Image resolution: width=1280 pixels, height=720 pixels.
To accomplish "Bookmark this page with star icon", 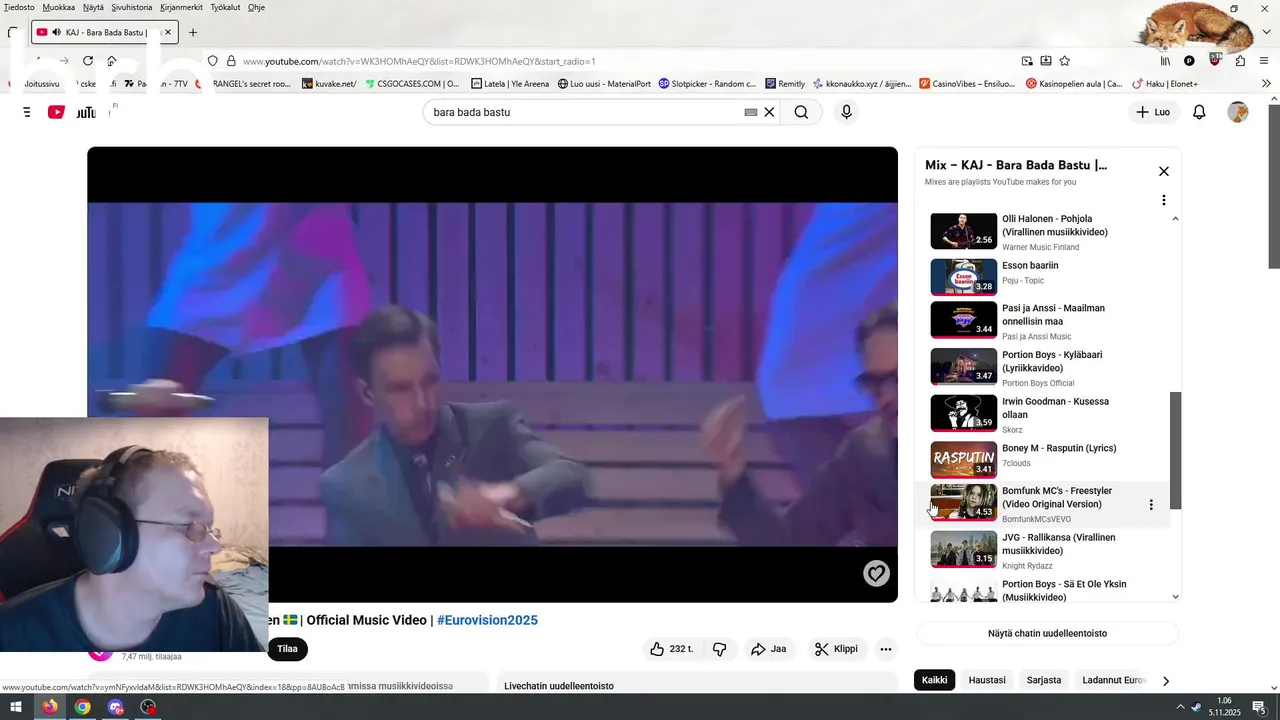I will [x=1065, y=61].
